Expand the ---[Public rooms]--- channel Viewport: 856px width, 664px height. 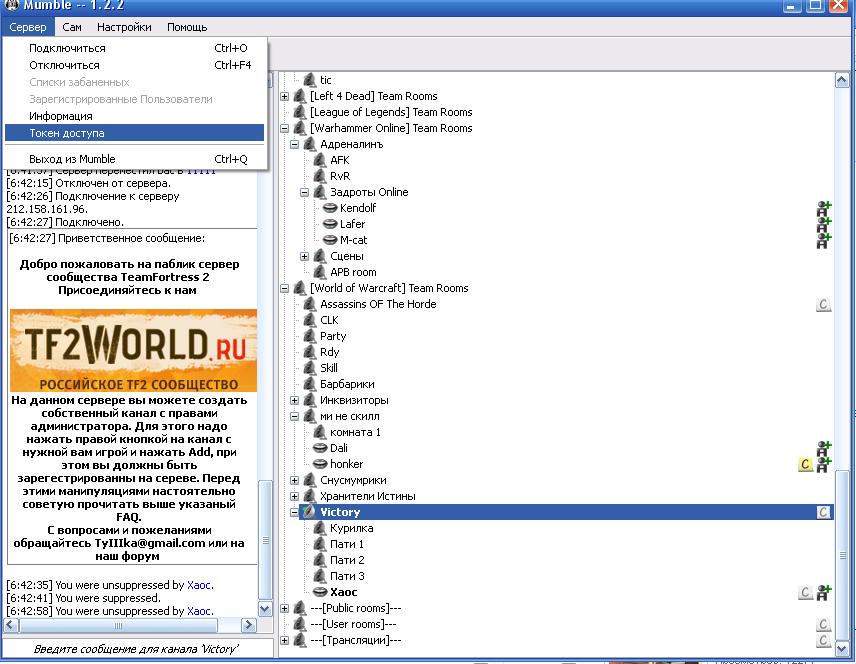coord(284,608)
